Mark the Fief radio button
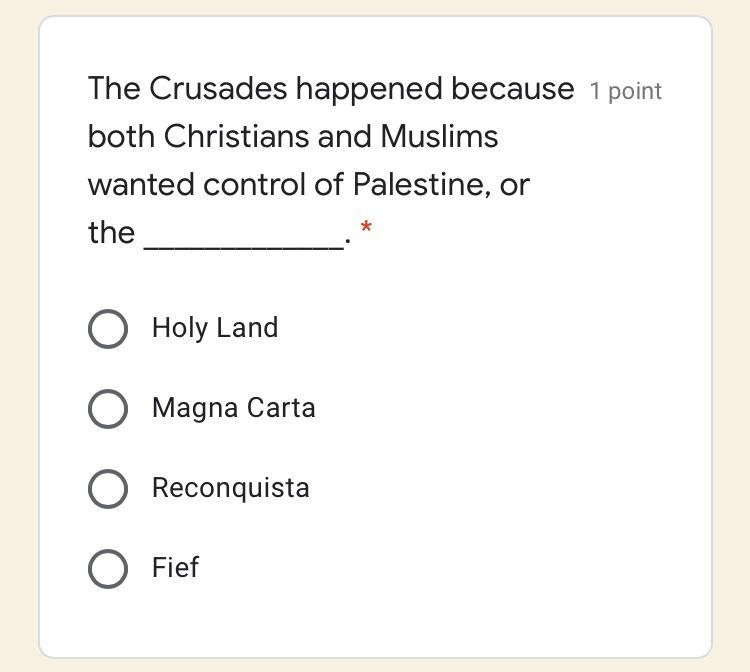Image resolution: width=750 pixels, height=672 pixels. point(108,568)
